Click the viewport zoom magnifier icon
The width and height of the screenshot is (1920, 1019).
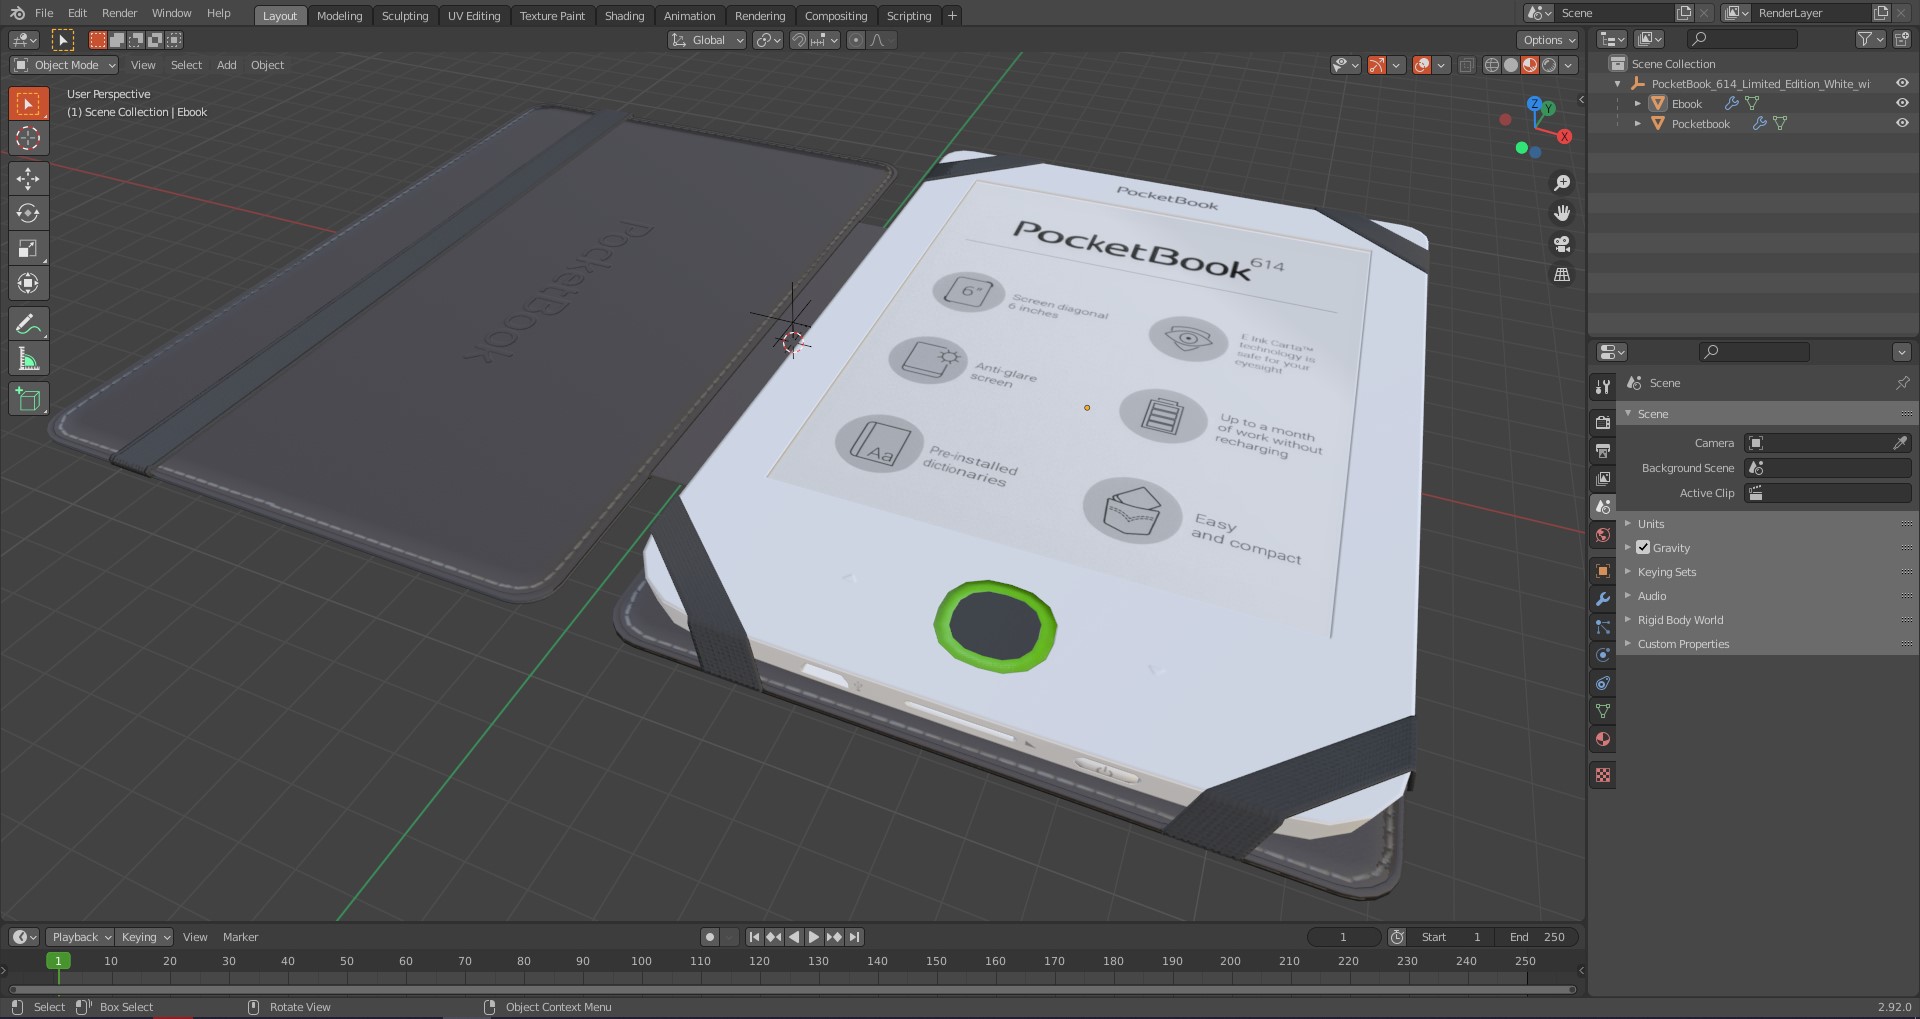click(1562, 183)
